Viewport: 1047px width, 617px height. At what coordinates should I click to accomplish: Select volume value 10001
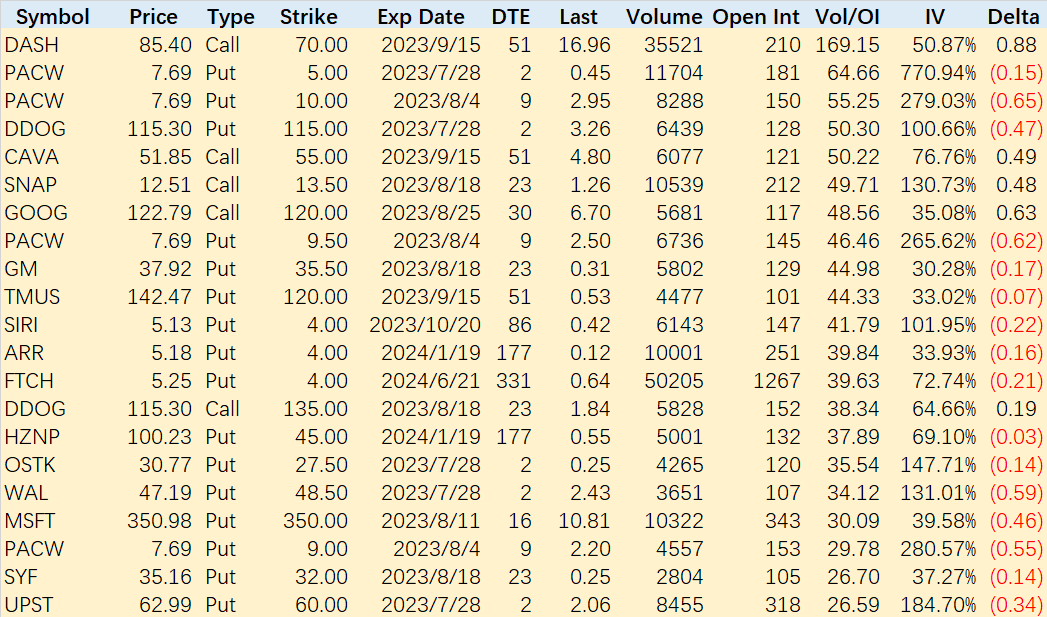click(x=674, y=353)
